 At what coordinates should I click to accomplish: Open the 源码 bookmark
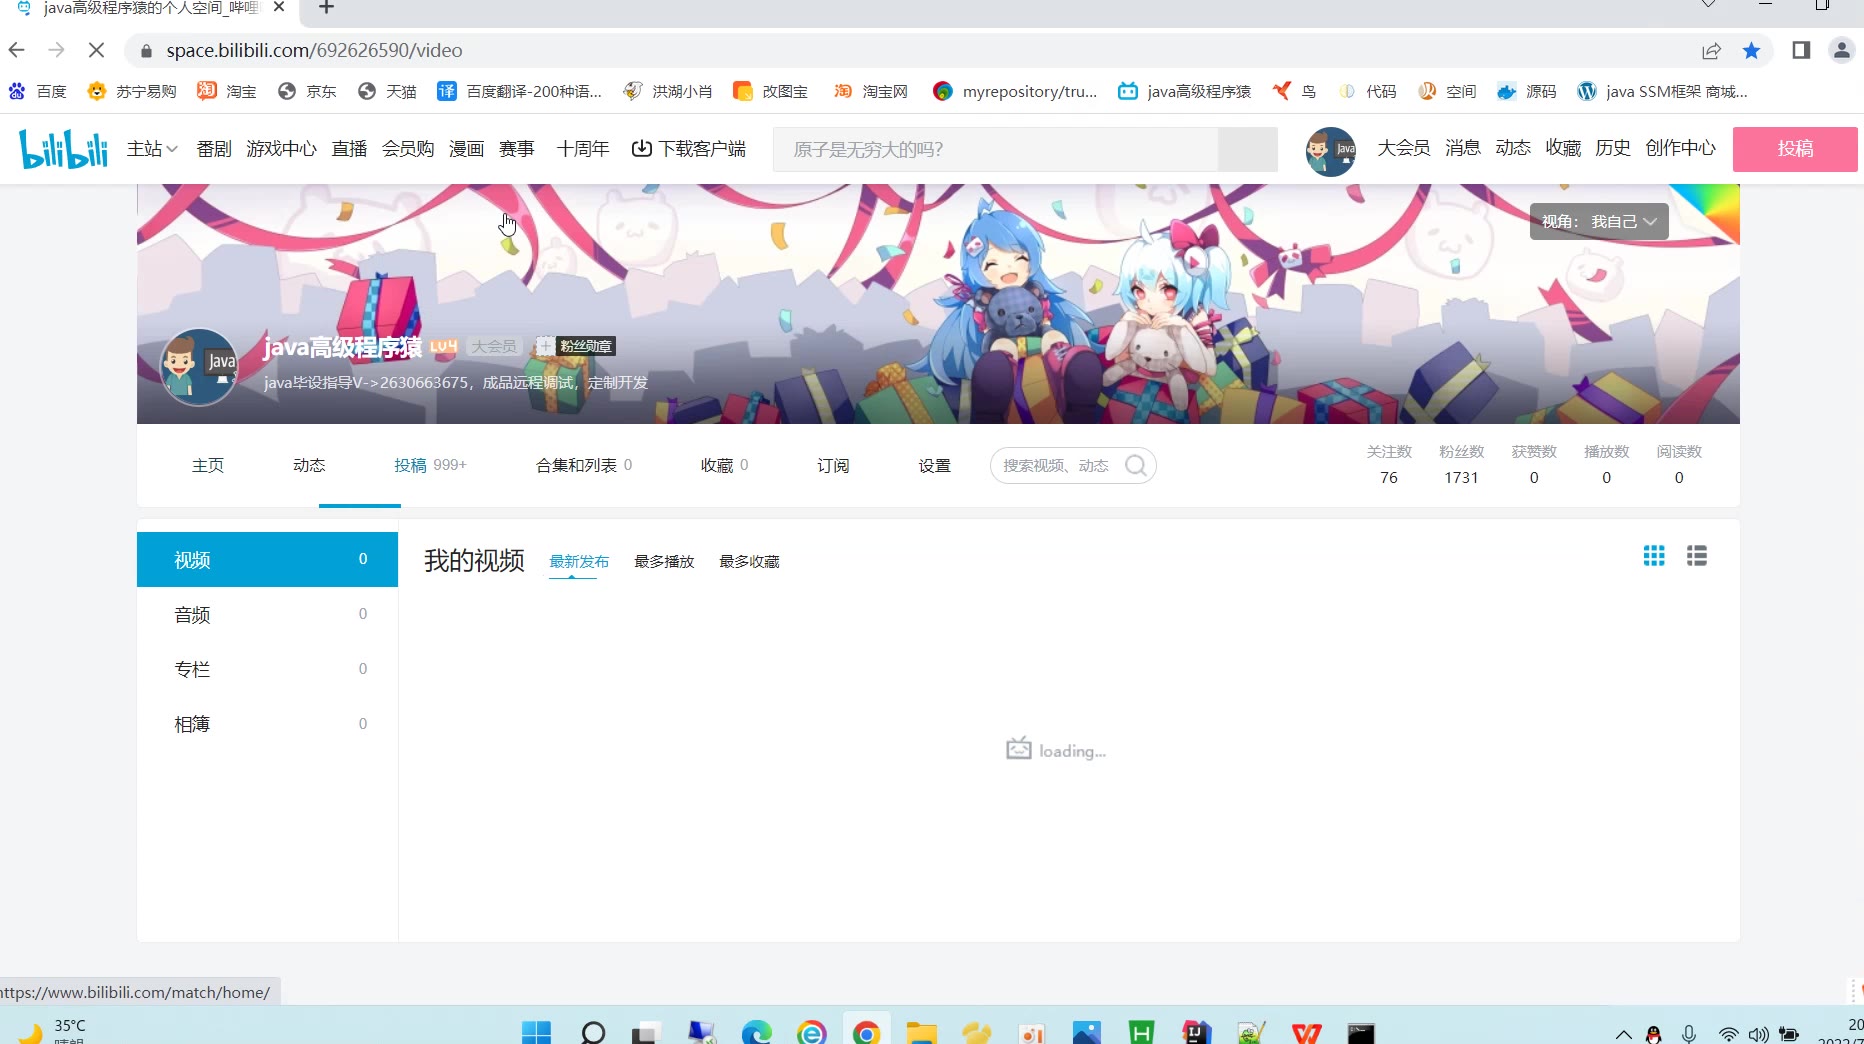click(x=1527, y=91)
